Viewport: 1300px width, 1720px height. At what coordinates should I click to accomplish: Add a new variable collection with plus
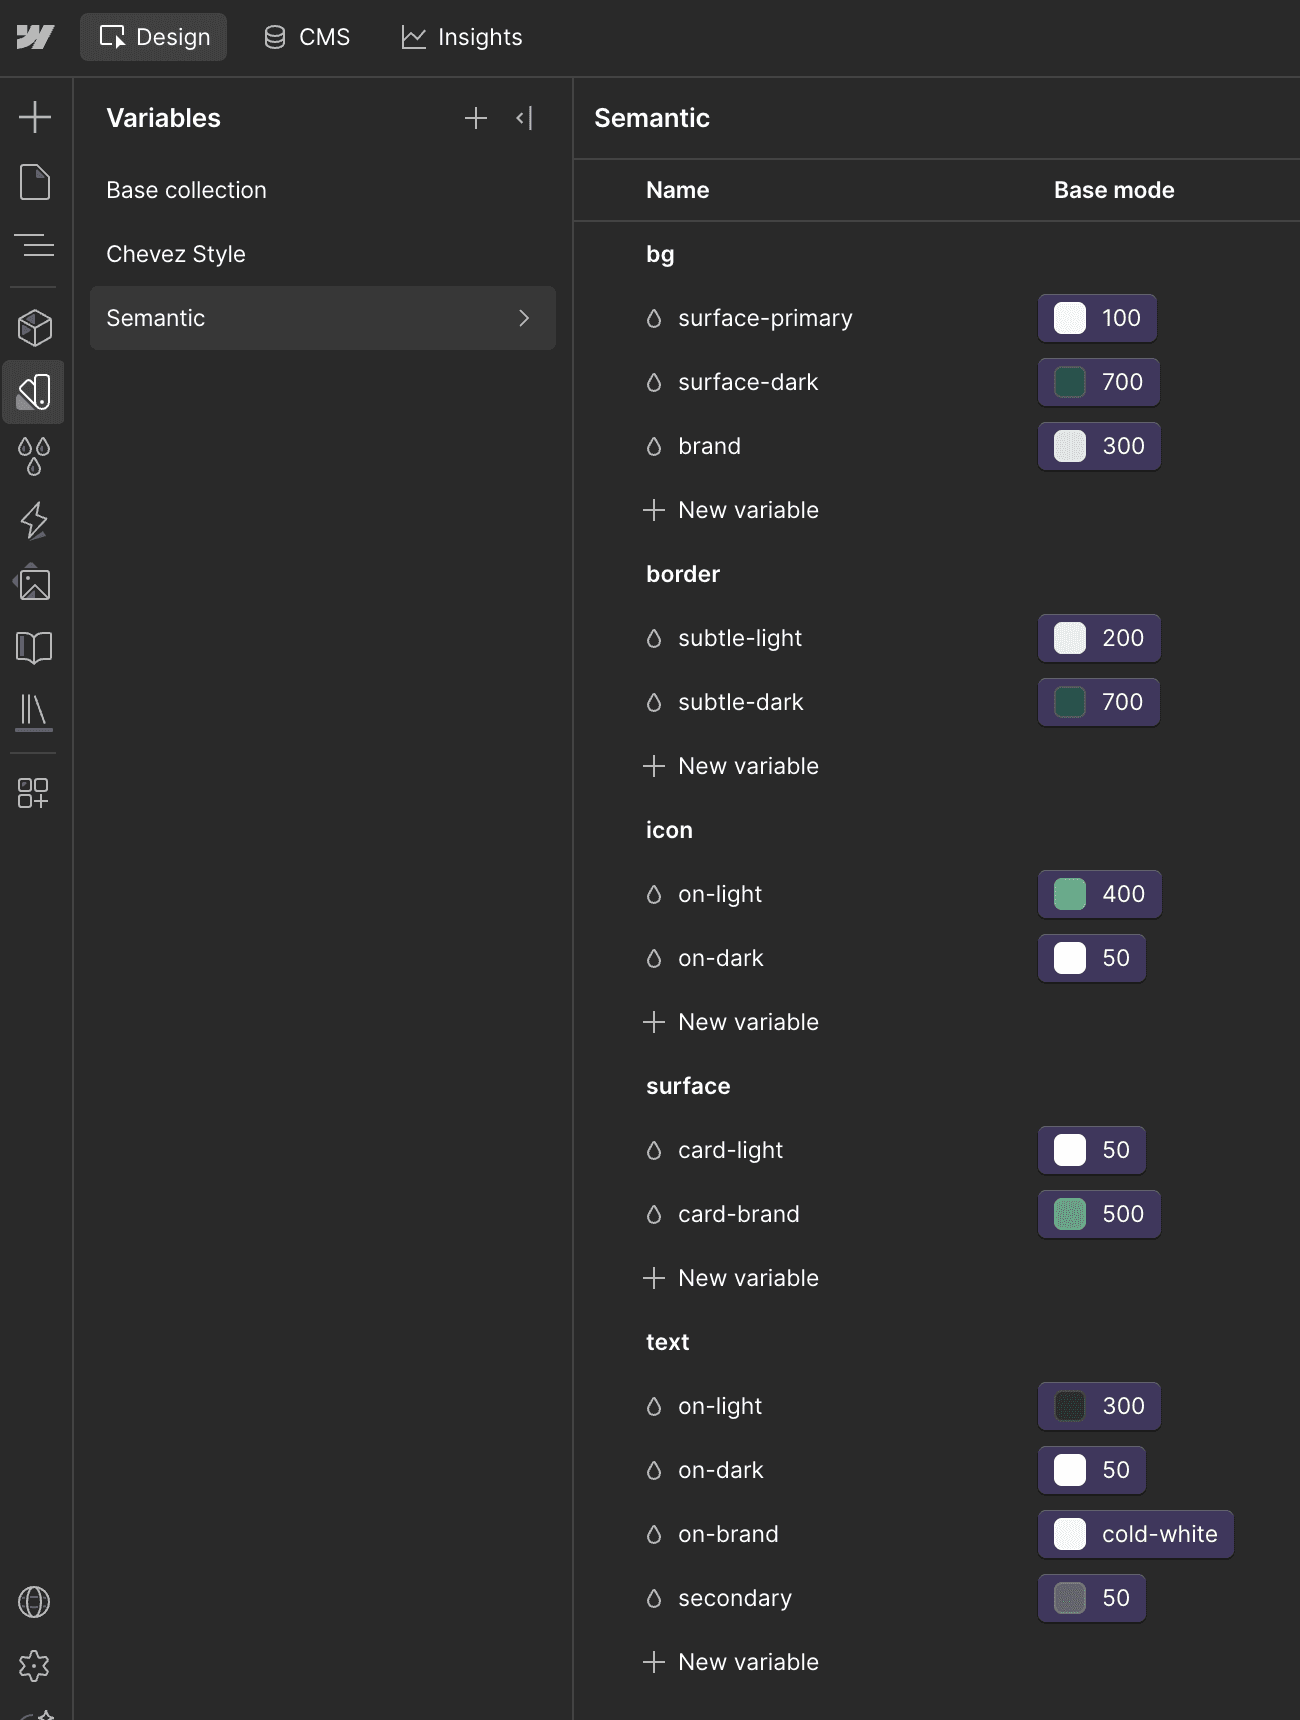tap(476, 118)
